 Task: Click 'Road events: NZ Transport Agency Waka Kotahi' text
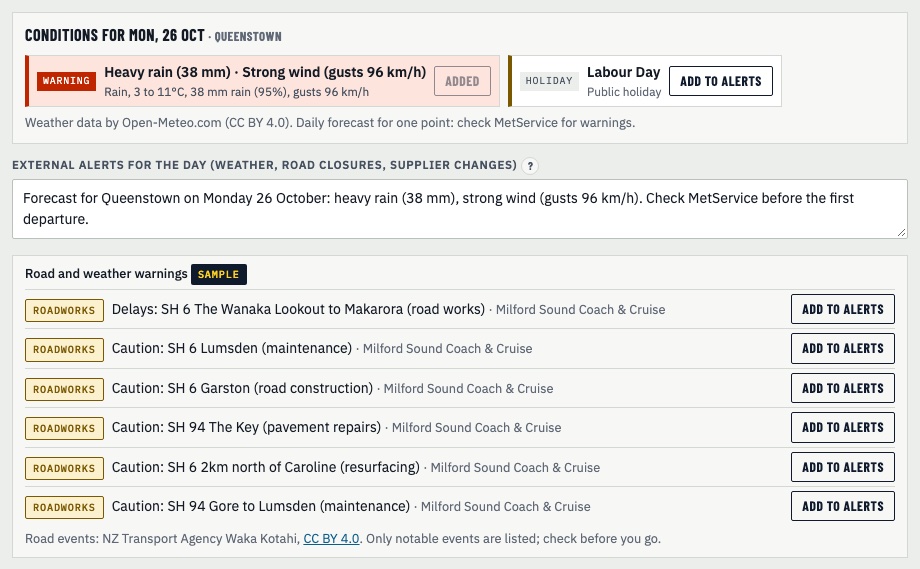(162, 538)
